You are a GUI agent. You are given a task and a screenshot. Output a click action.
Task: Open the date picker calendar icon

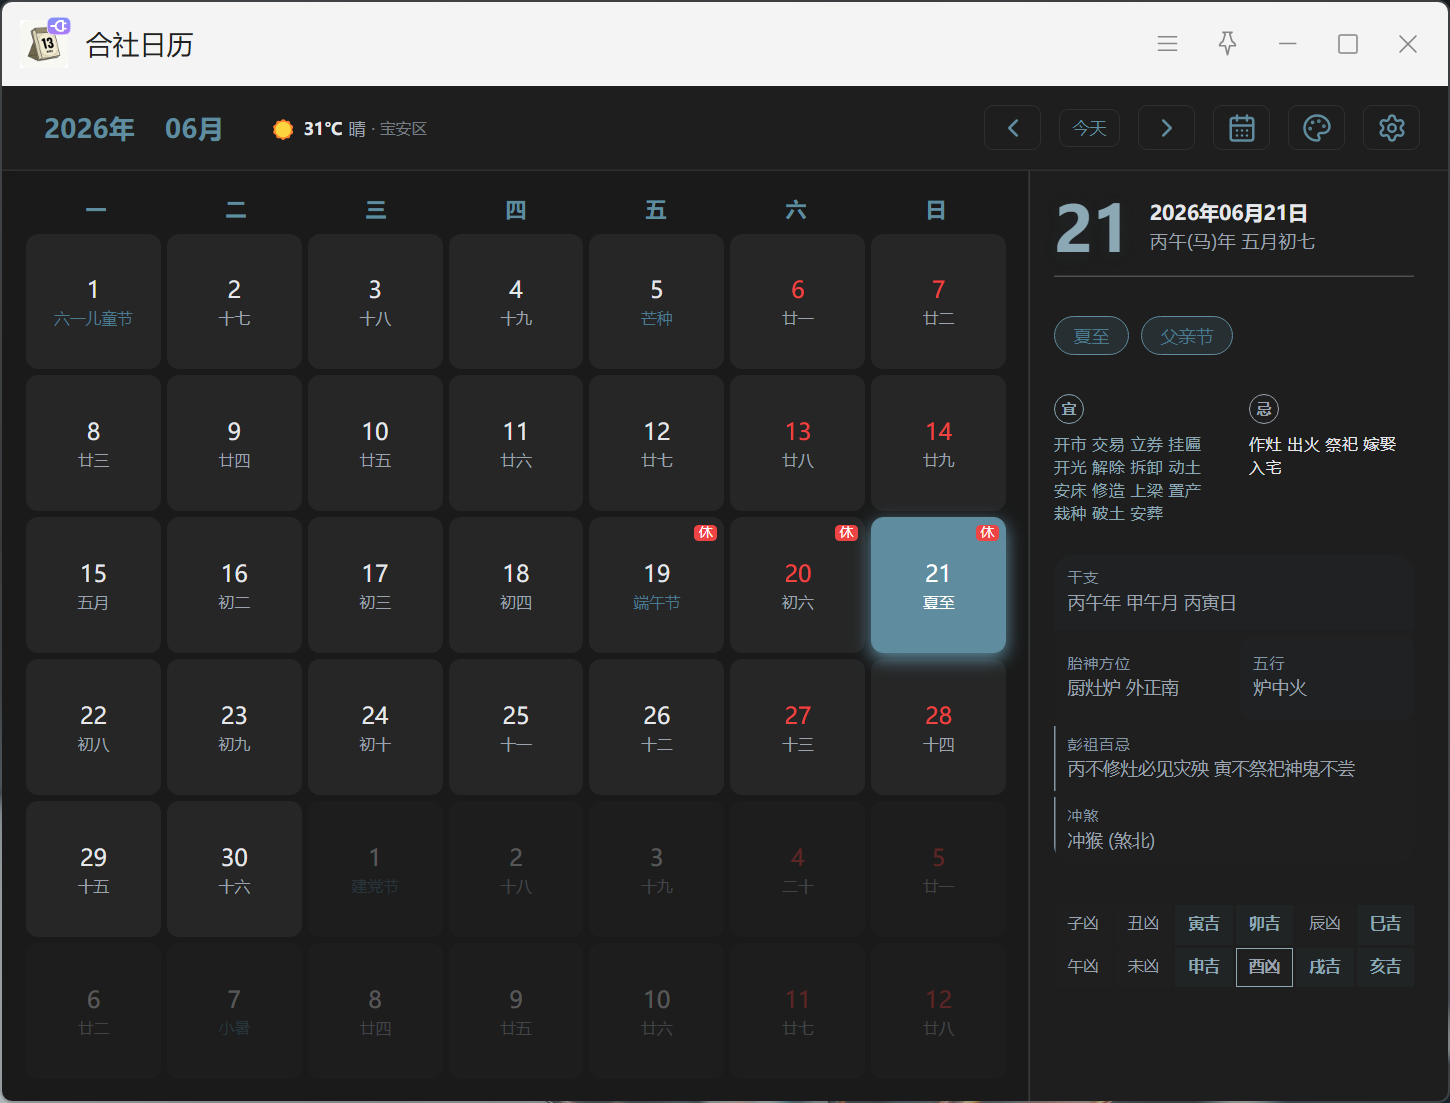point(1242,128)
